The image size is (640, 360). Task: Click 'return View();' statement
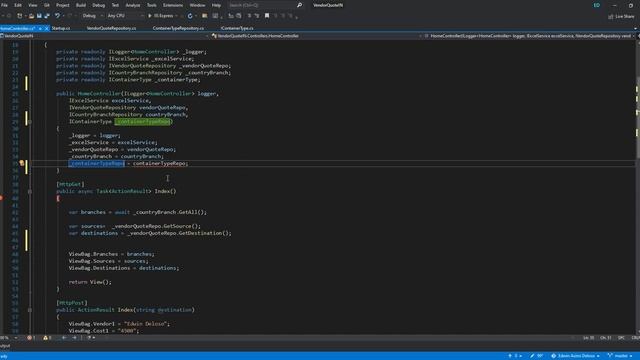[90, 282]
